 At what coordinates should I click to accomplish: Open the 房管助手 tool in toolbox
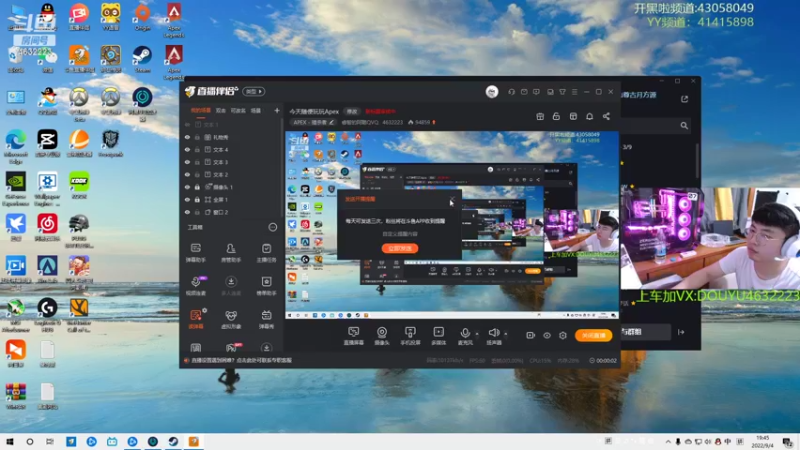click(x=231, y=253)
